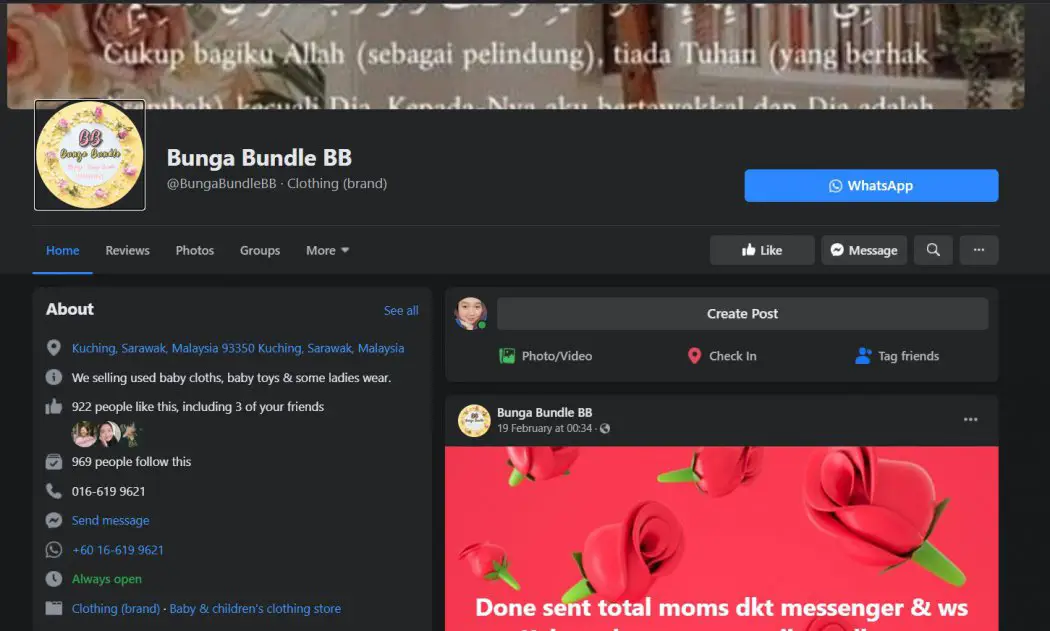This screenshot has height=631, width=1050.
Task: Click the phone icon beside 016-619 9621
Action: (x=54, y=491)
